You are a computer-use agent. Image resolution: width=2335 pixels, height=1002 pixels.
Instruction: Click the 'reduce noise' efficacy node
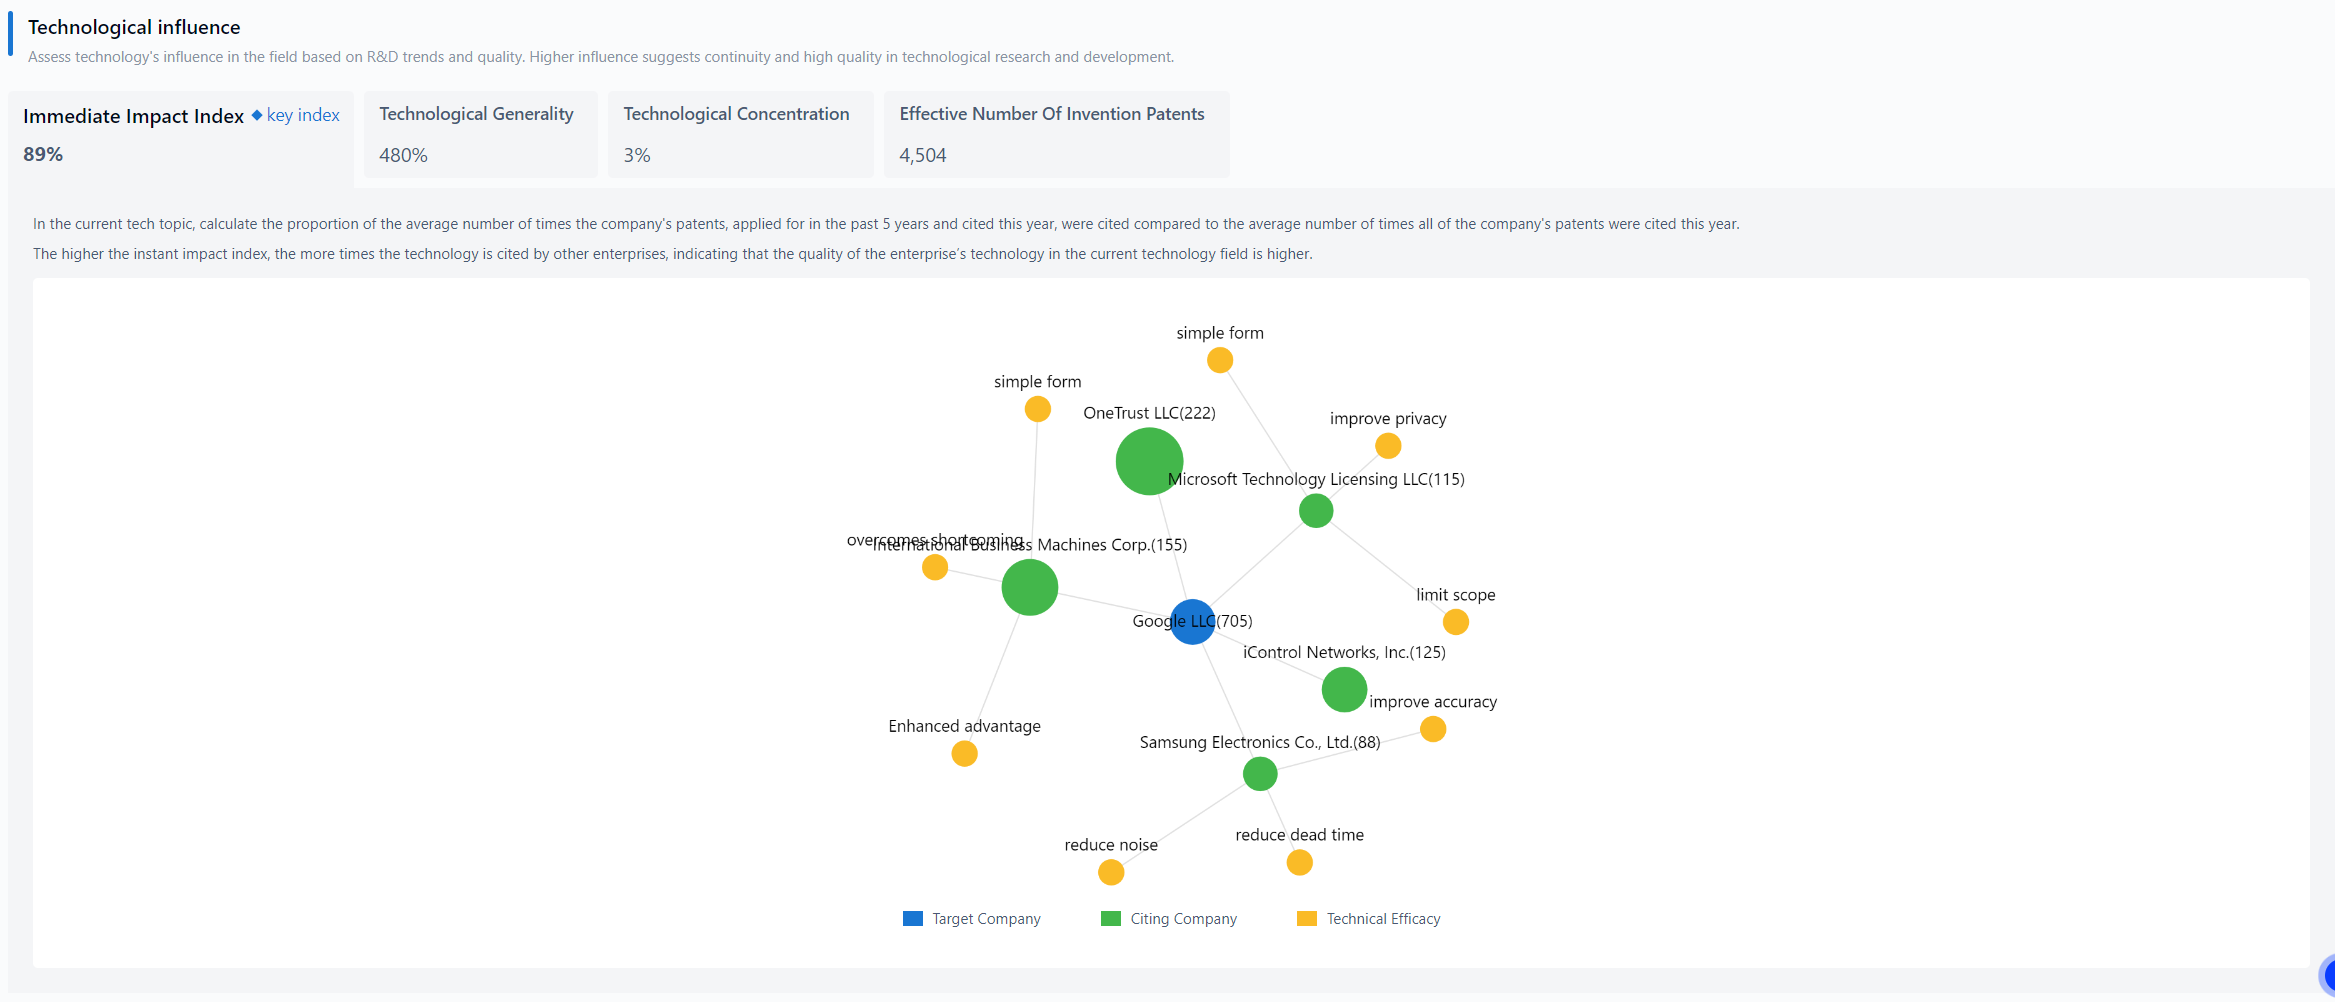click(1110, 872)
